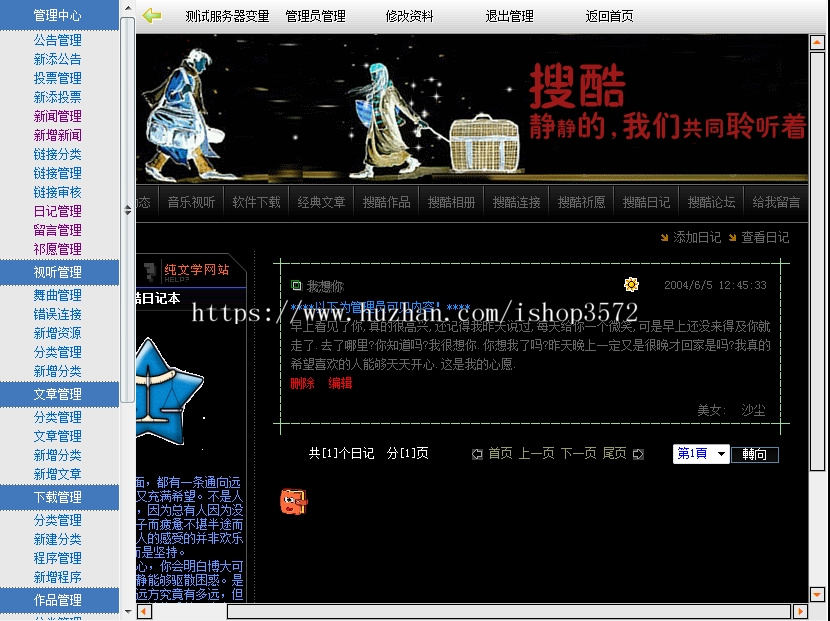This screenshot has width=830, height=621.
Task: Click the arrow icon beside 添加日记
Action: (x=664, y=238)
